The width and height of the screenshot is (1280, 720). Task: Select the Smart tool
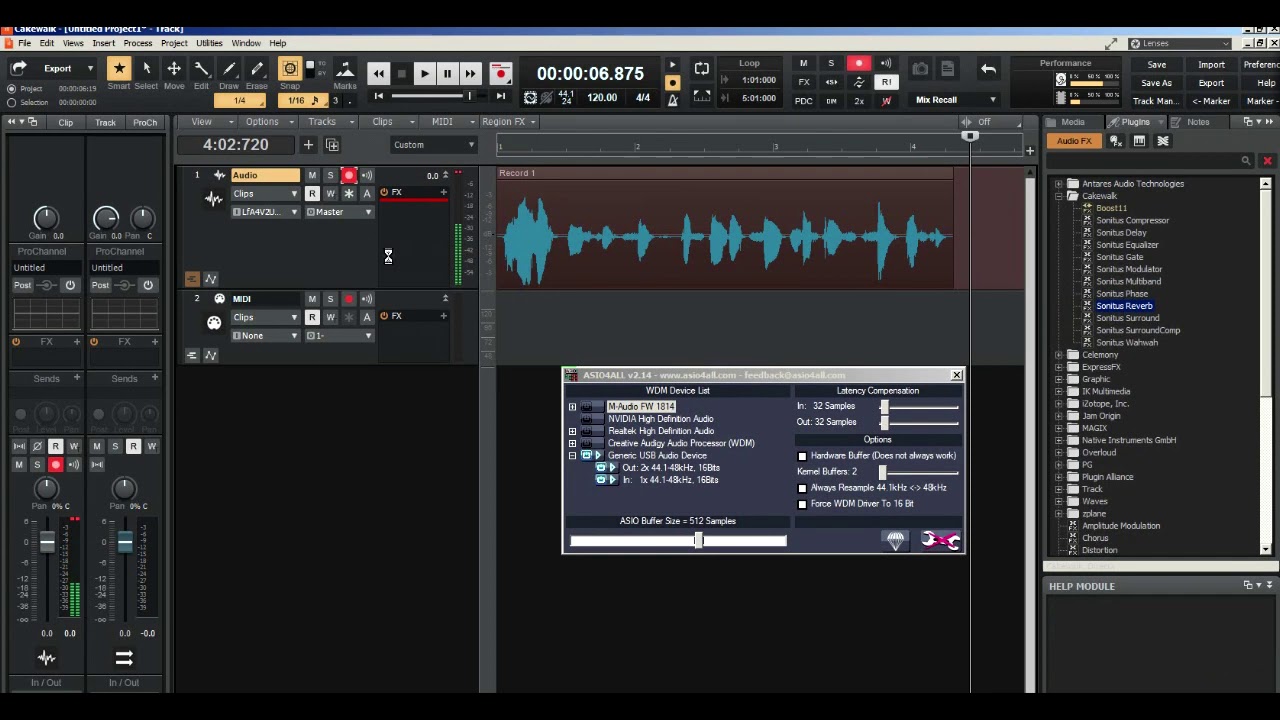119,68
